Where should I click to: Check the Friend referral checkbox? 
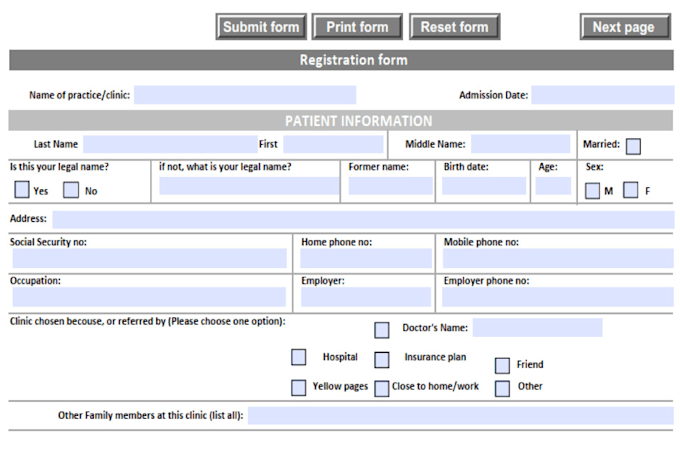(502, 365)
